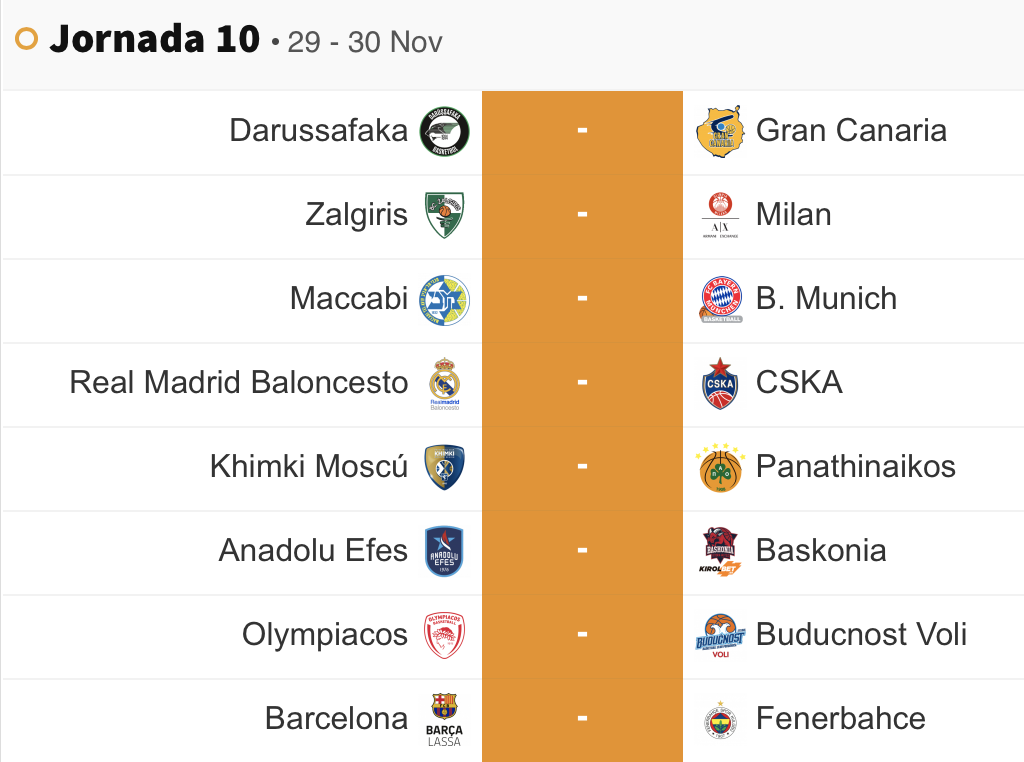
Task: Open the Maccabi team emblem
Action: (x=444, y=299)
